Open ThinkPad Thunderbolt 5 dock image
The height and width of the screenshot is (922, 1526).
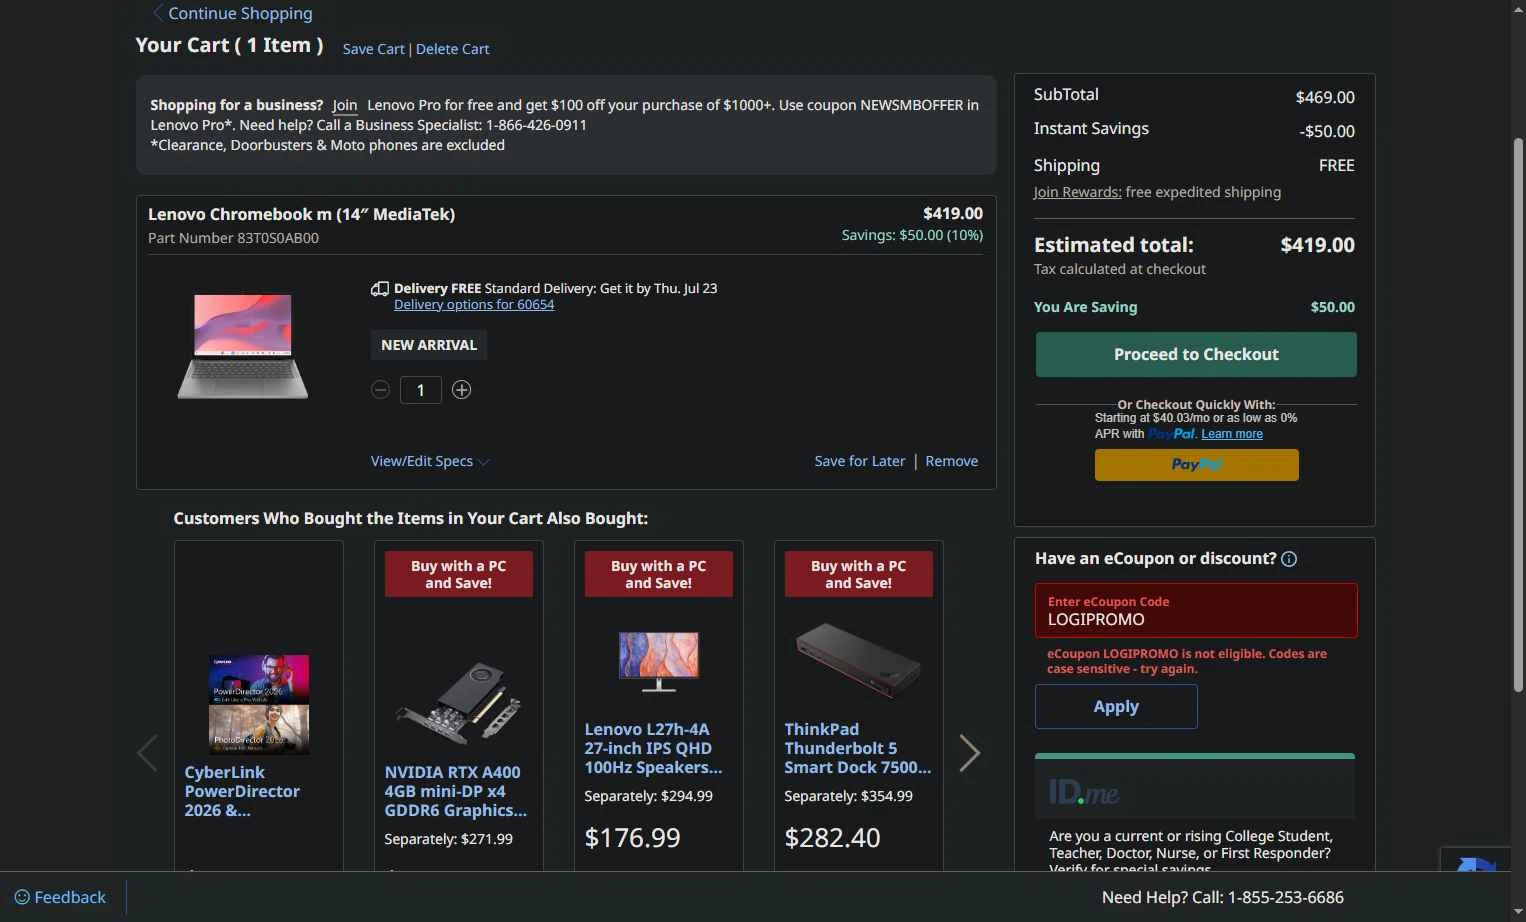(859, 659)
